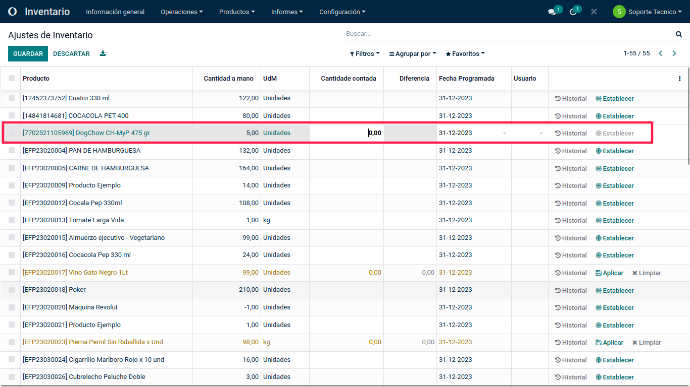Click the Soporte Tecnico user avatar

coord(619,12)
